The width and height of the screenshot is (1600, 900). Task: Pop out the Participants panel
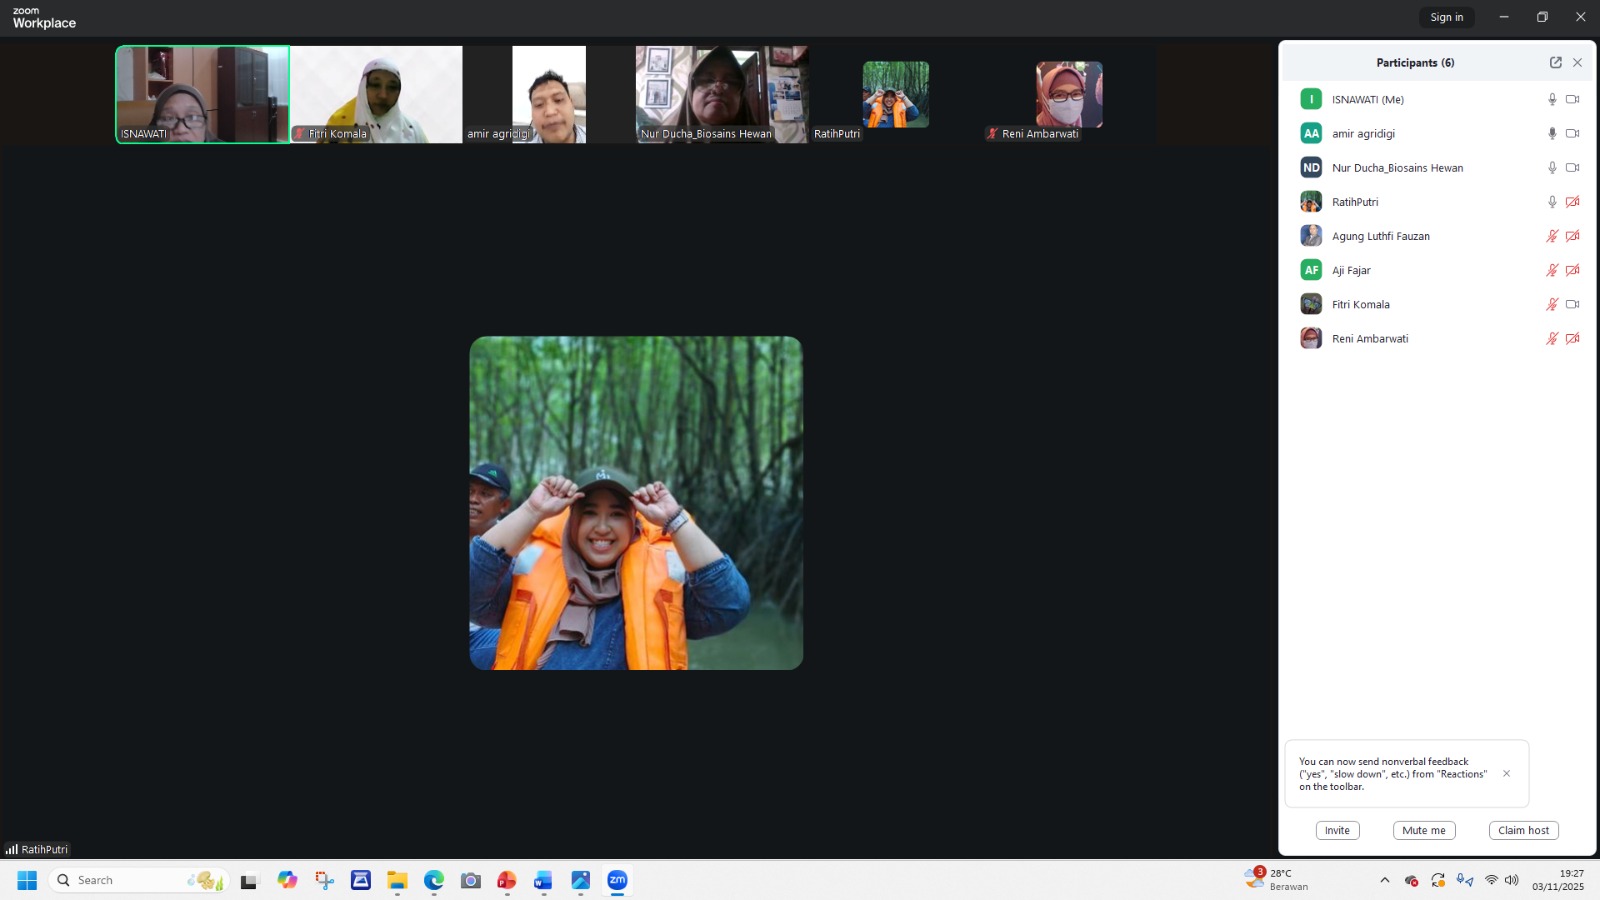click(x=1555, y=63)
